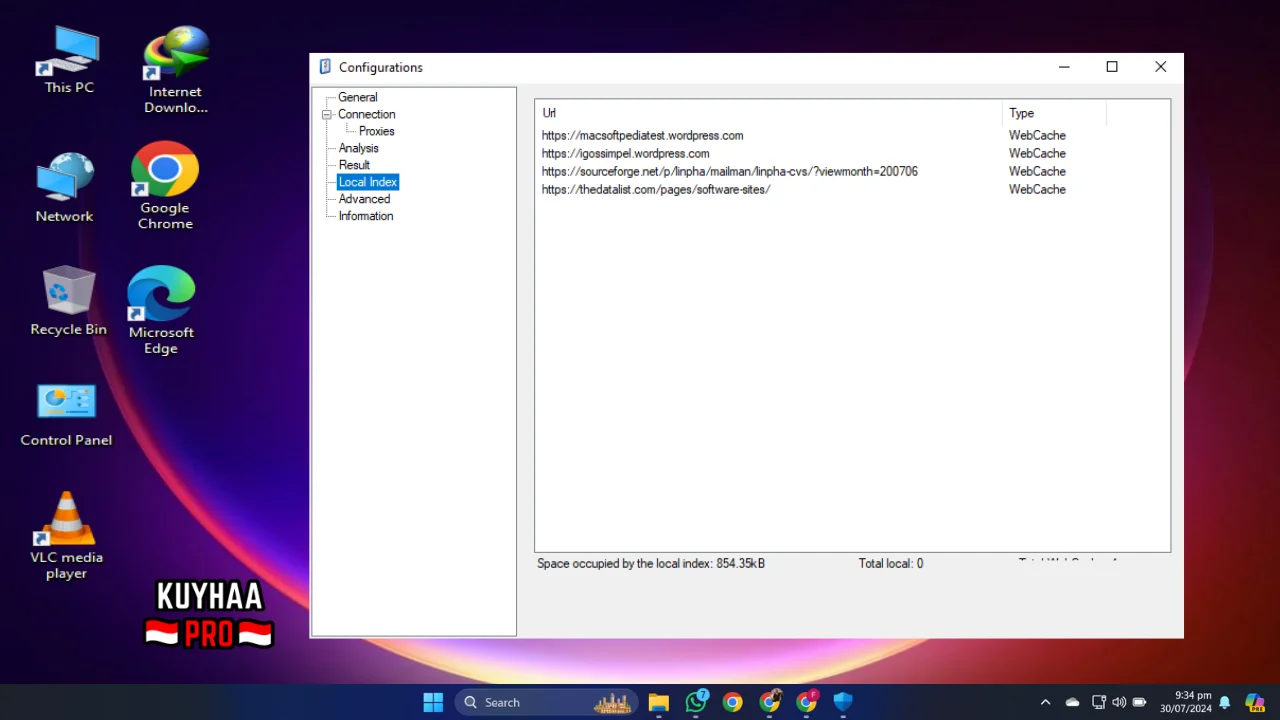The height and width of the screenshot is (720, 1280).
Task: Open Windows Security shield in taskbar
Action: tap(843, 702)
